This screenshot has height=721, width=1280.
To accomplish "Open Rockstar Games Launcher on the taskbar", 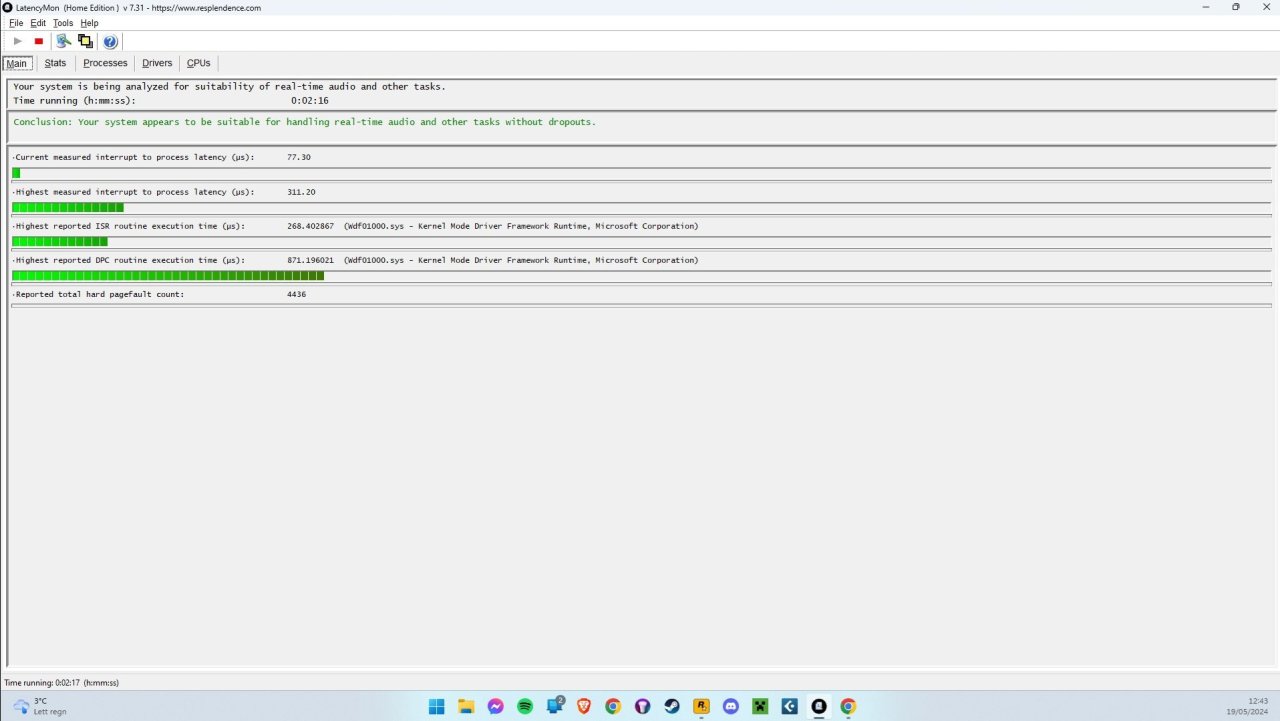I will coord(701,706).
